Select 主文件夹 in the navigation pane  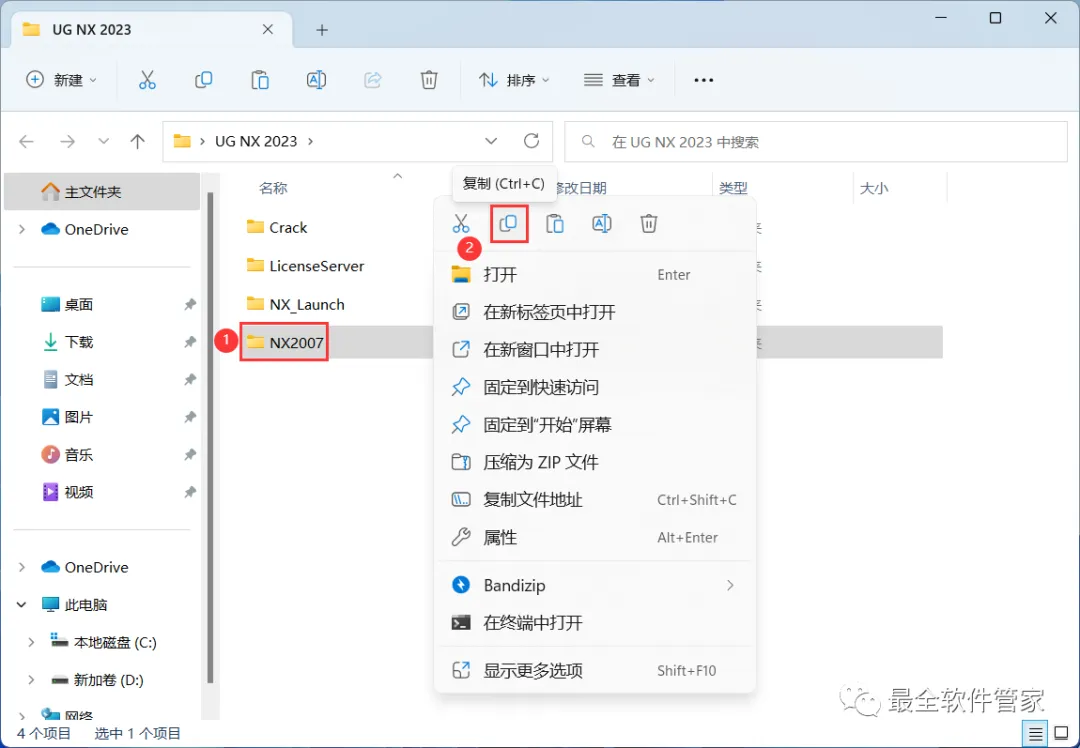[102, 191]
